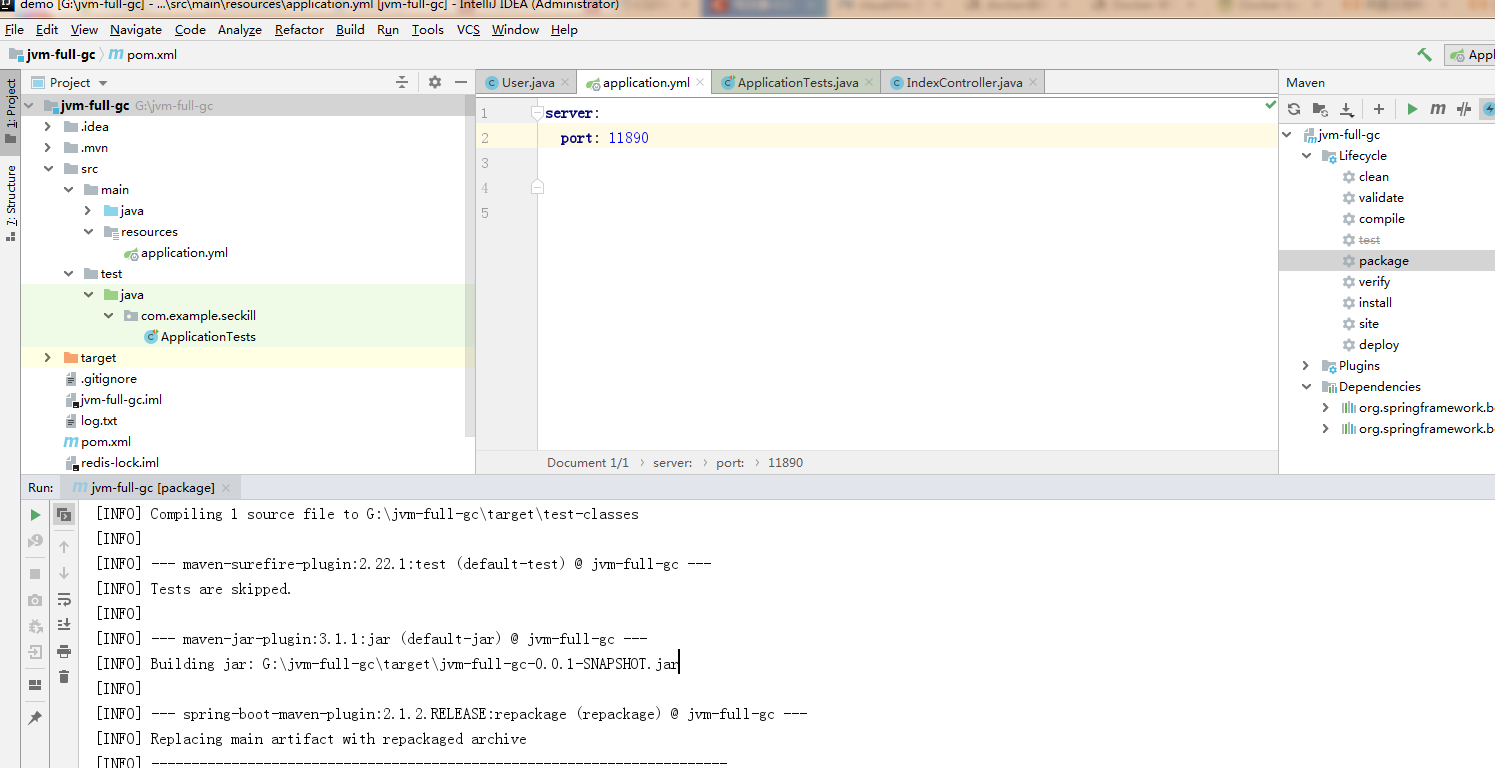Collapse the resources folder

point(88,232)
